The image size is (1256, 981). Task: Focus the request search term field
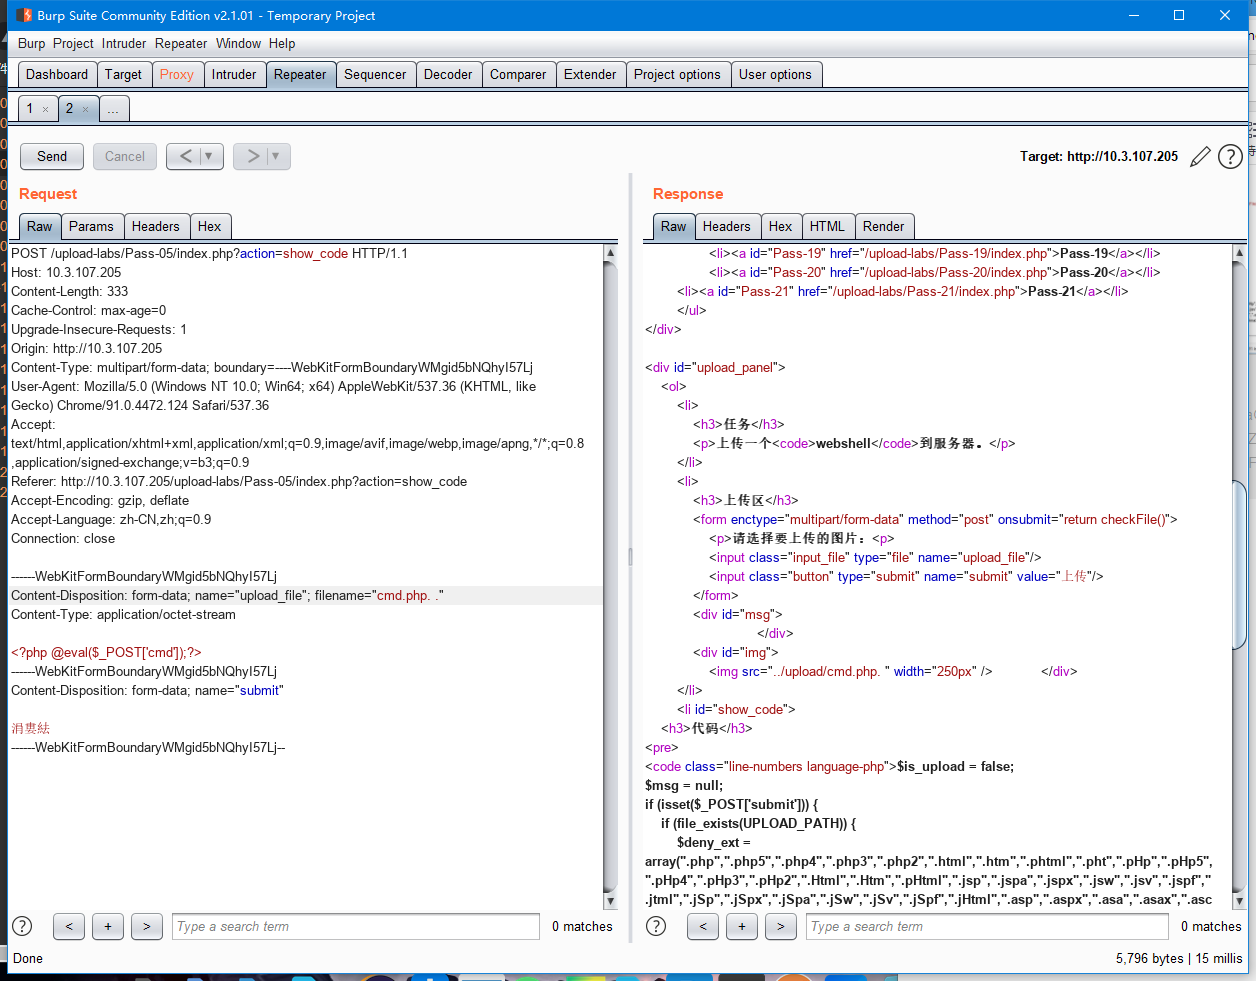pos(356,926)
